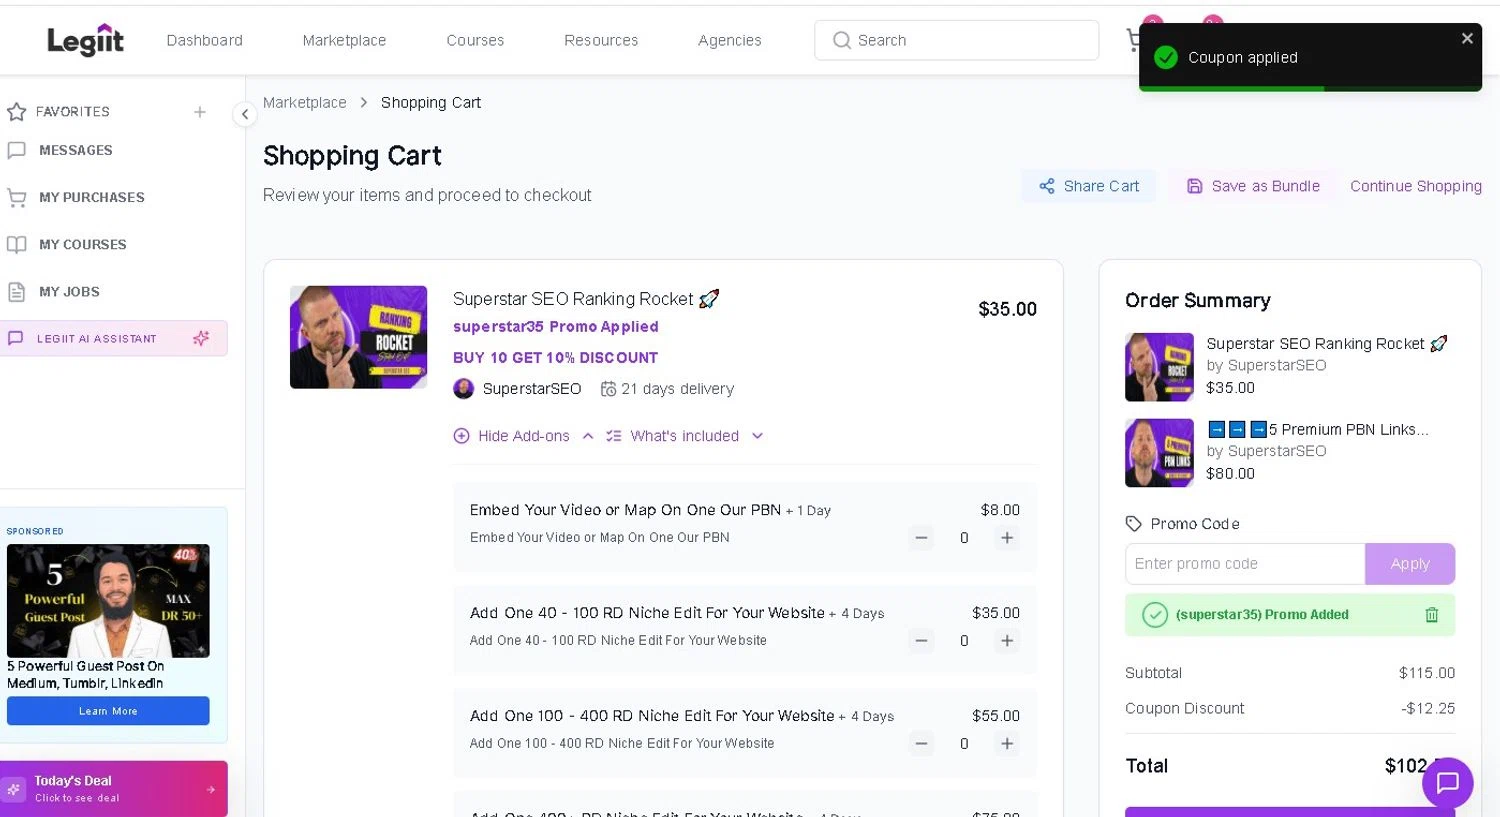Click the promo added green checkmark icon
Image resolution: width=1500 pixels, height=817 pixels.
[1155, 615]
